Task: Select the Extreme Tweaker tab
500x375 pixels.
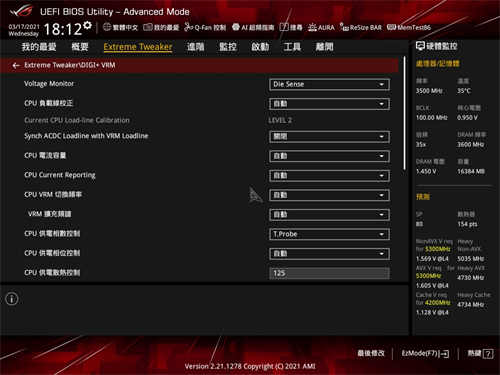Action: point(138,47)
